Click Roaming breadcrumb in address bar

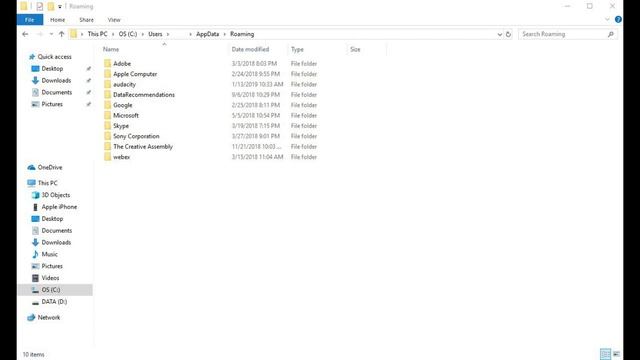(x=242, y=34)
